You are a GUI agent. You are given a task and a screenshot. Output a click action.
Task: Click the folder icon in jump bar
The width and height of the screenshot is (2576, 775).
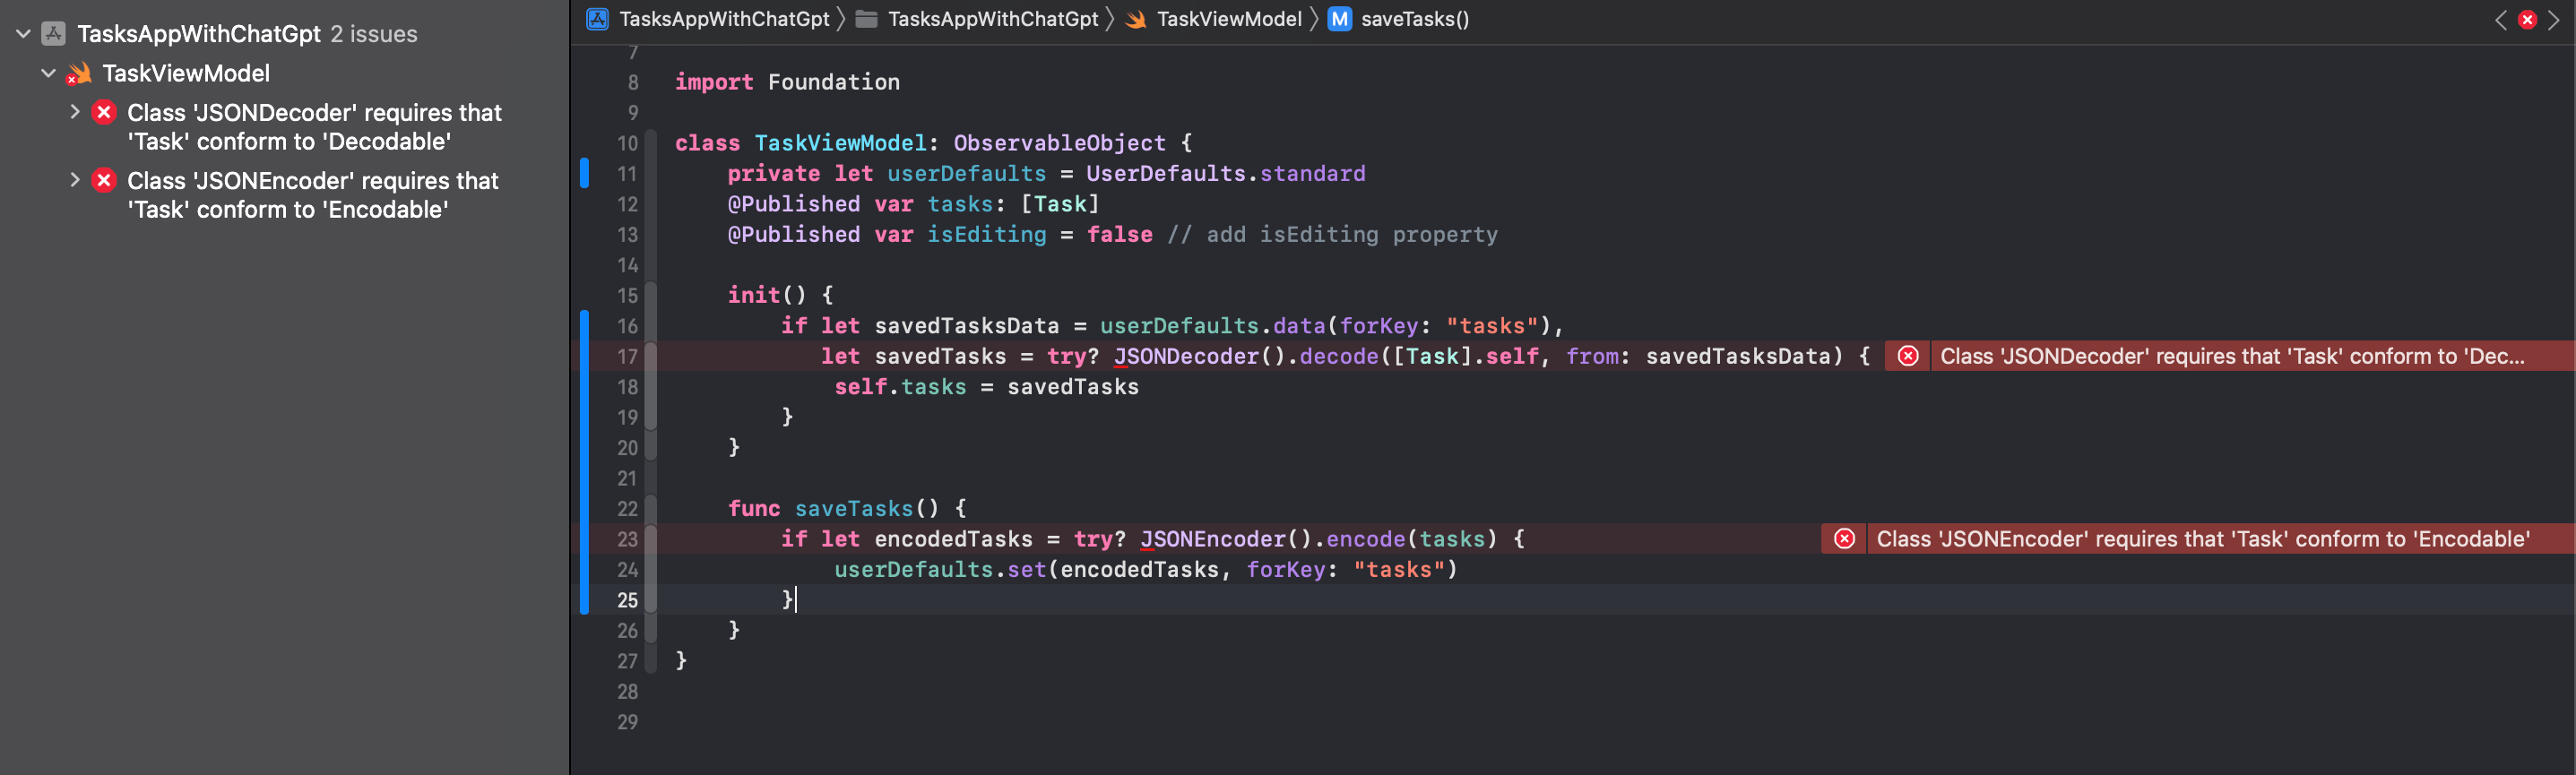[x=867, y=19]
